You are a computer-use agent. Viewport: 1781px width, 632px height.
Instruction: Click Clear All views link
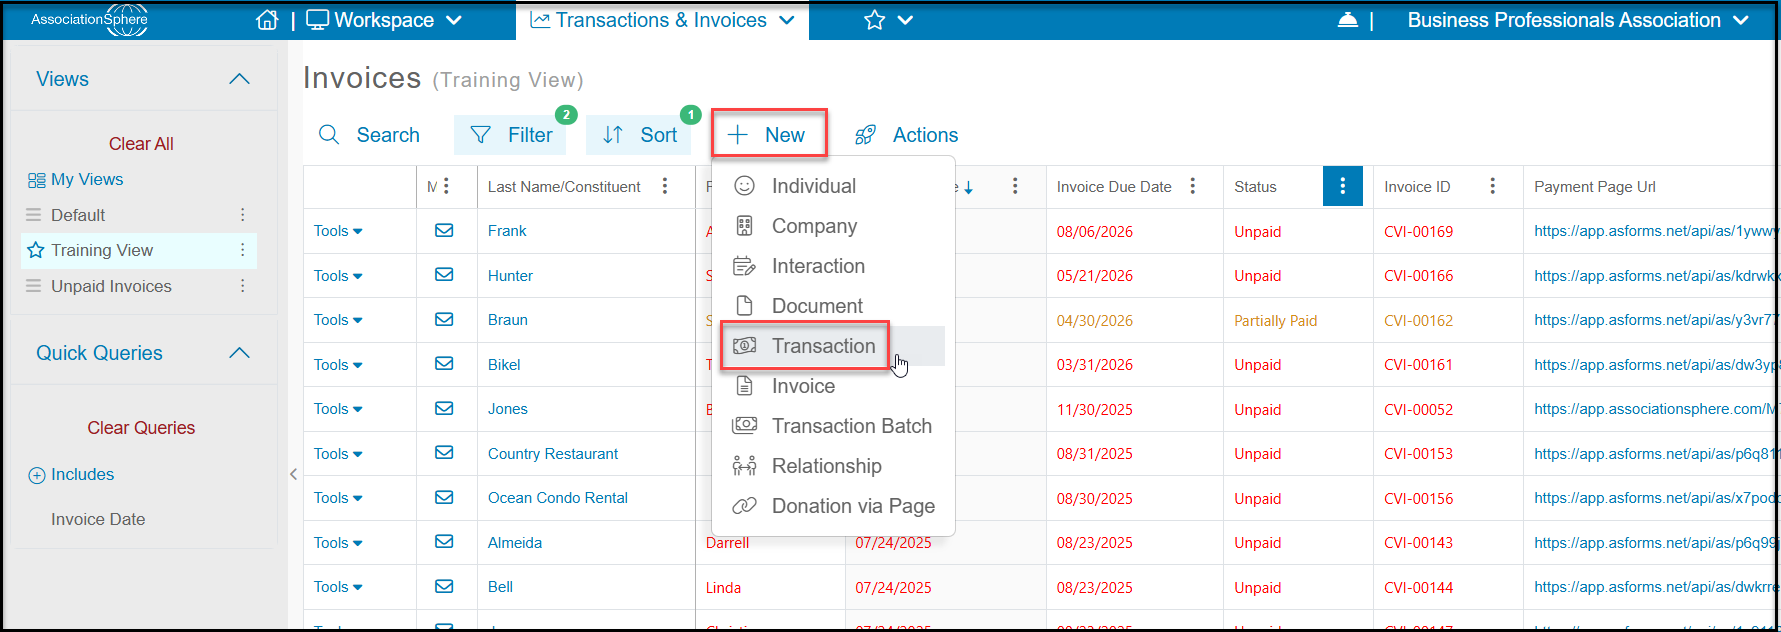(x=141, y=144)
